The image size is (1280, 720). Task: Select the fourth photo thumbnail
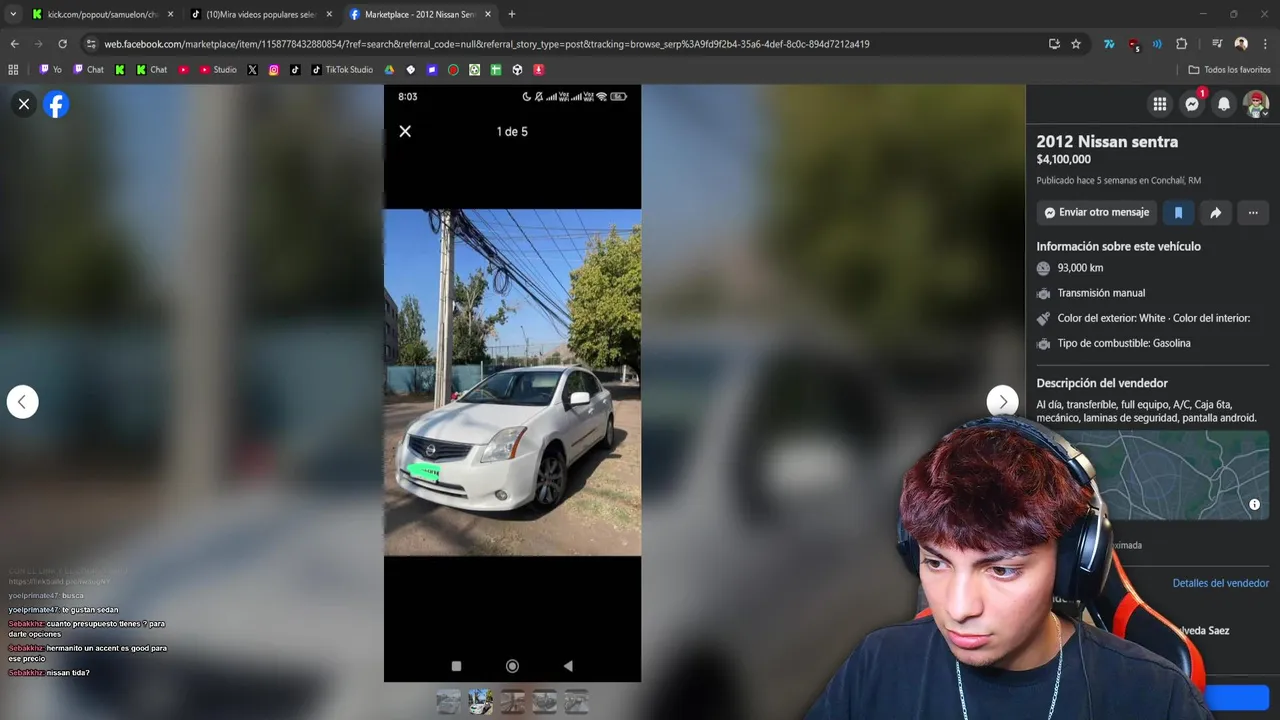coord(544,702)
